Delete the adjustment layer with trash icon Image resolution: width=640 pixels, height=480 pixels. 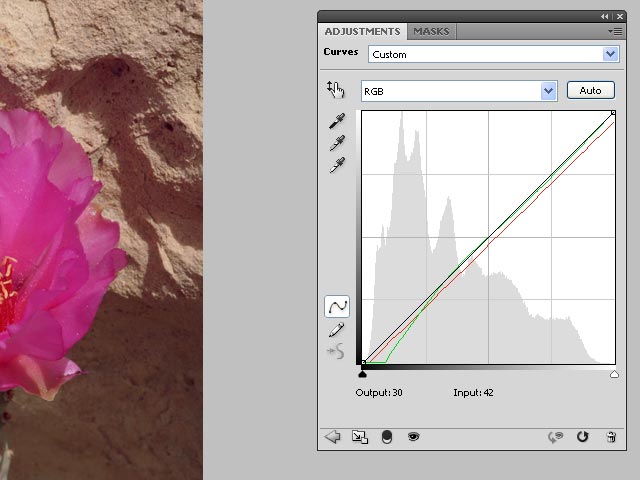pyautogui.click(x=610, y=437)
